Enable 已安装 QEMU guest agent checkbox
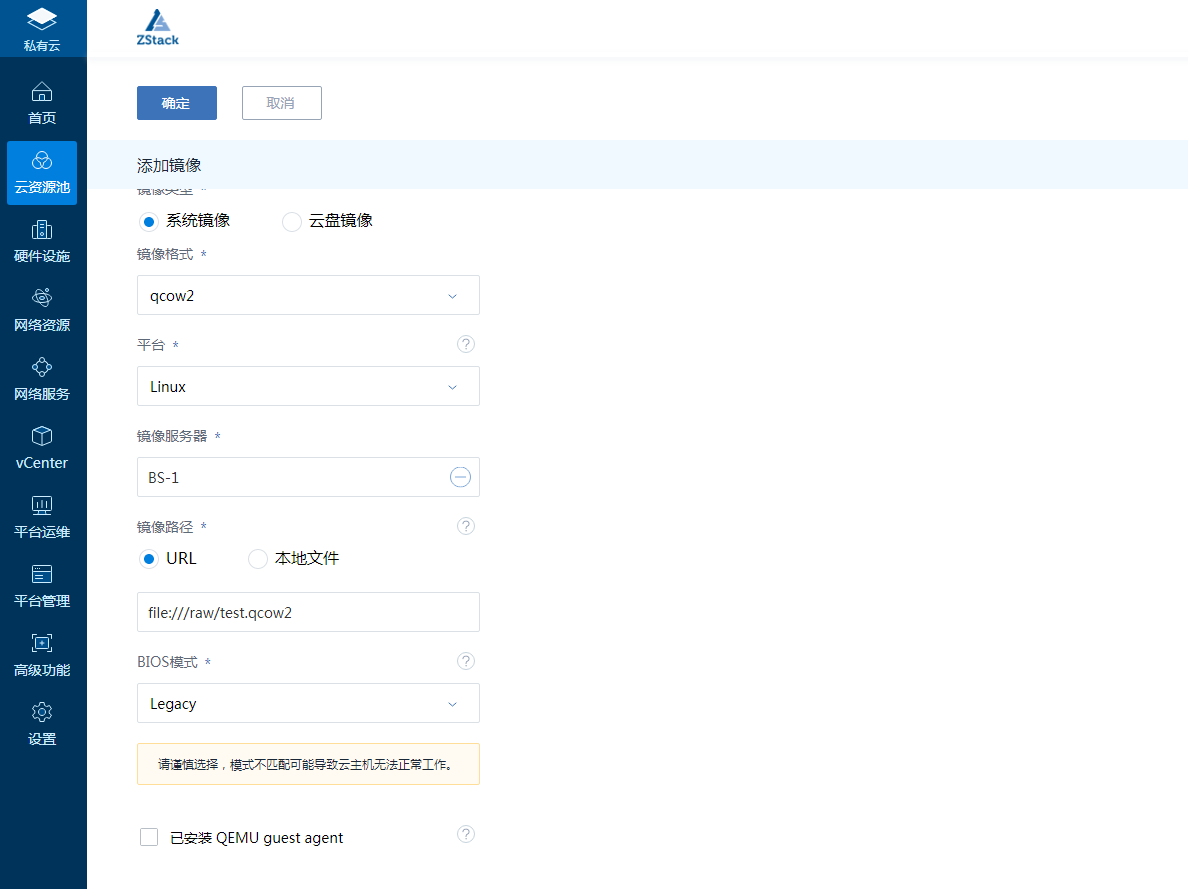The image size is (1188, 889). click(149, 837)
